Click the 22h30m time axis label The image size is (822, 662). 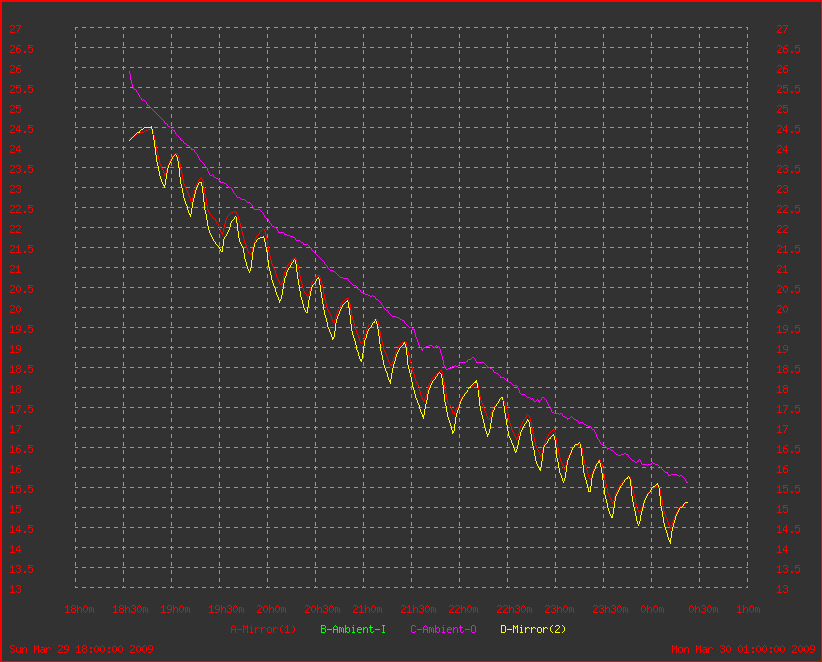point(514,609)
